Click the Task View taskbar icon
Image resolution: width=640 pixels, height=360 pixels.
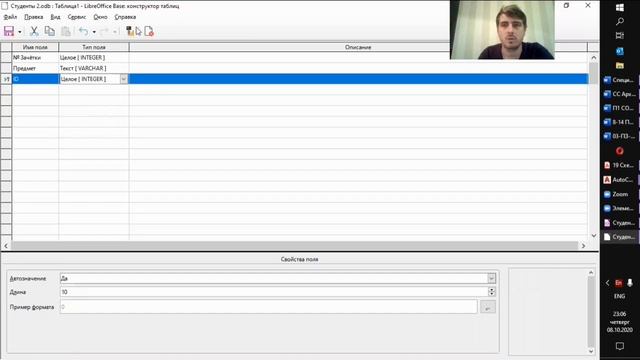[x=620, y=36]
